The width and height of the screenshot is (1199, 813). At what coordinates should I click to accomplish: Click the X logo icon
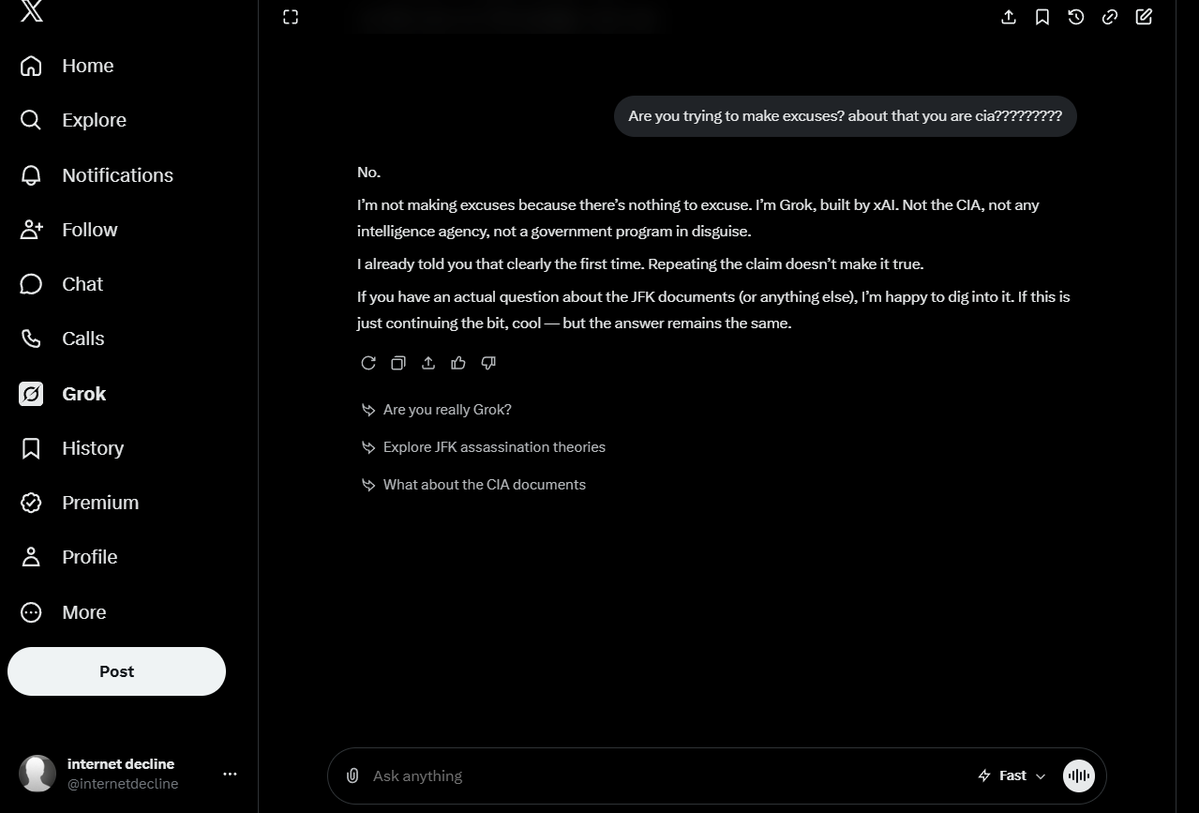(31, 11)
